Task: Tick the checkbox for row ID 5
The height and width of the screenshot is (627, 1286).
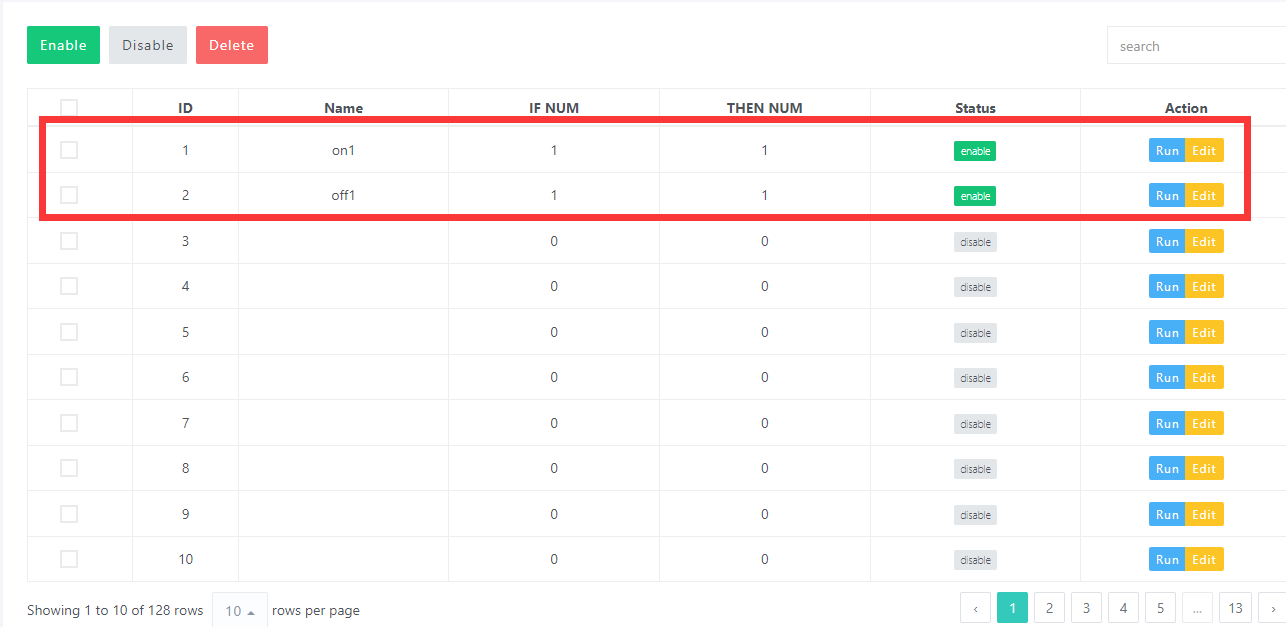Action: [69, 332]
